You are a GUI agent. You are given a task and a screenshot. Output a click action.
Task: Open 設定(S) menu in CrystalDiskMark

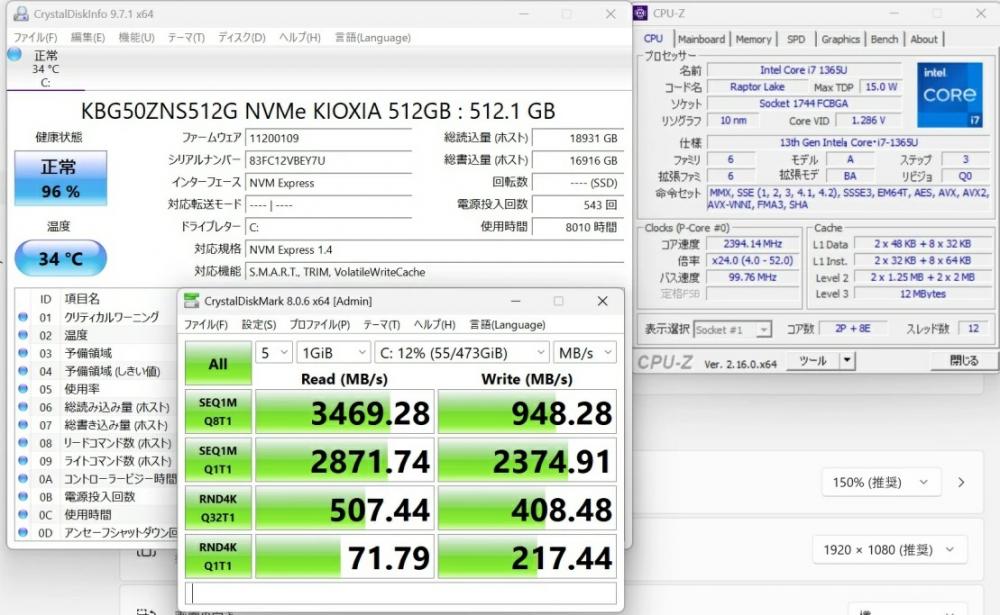259,325
